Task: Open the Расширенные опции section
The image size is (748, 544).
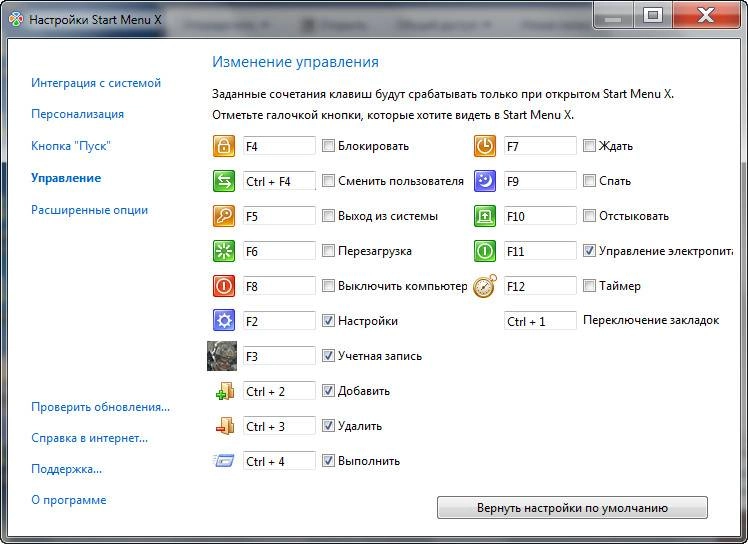Action: pyautogui.click(x=89, y=210)
